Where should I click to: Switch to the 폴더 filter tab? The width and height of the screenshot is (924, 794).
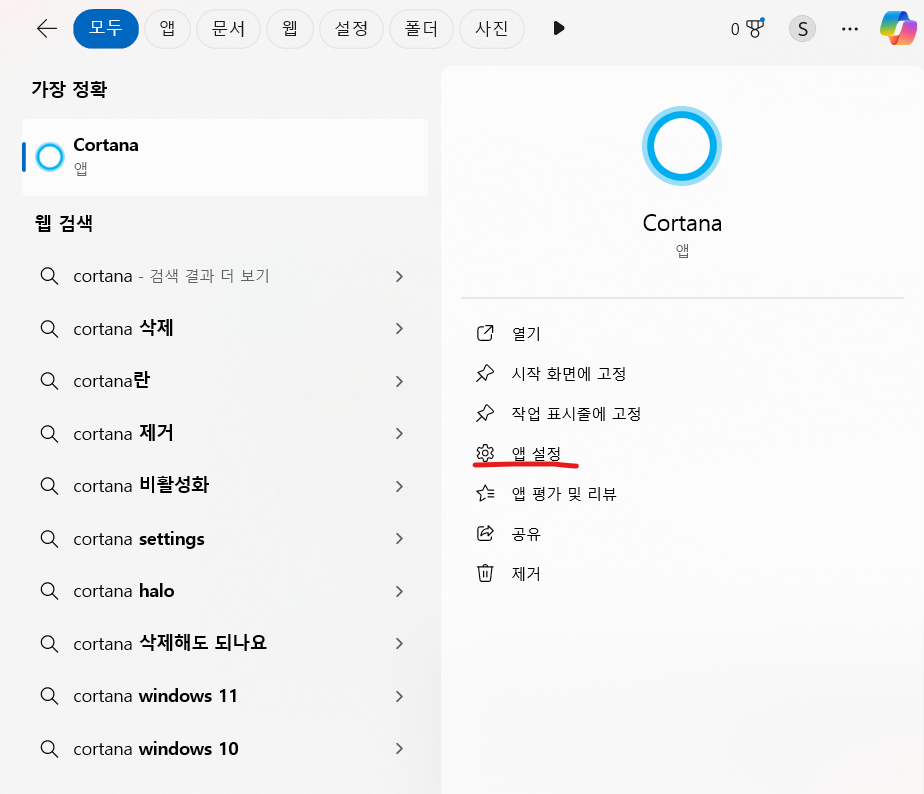[x=421, y=28]
